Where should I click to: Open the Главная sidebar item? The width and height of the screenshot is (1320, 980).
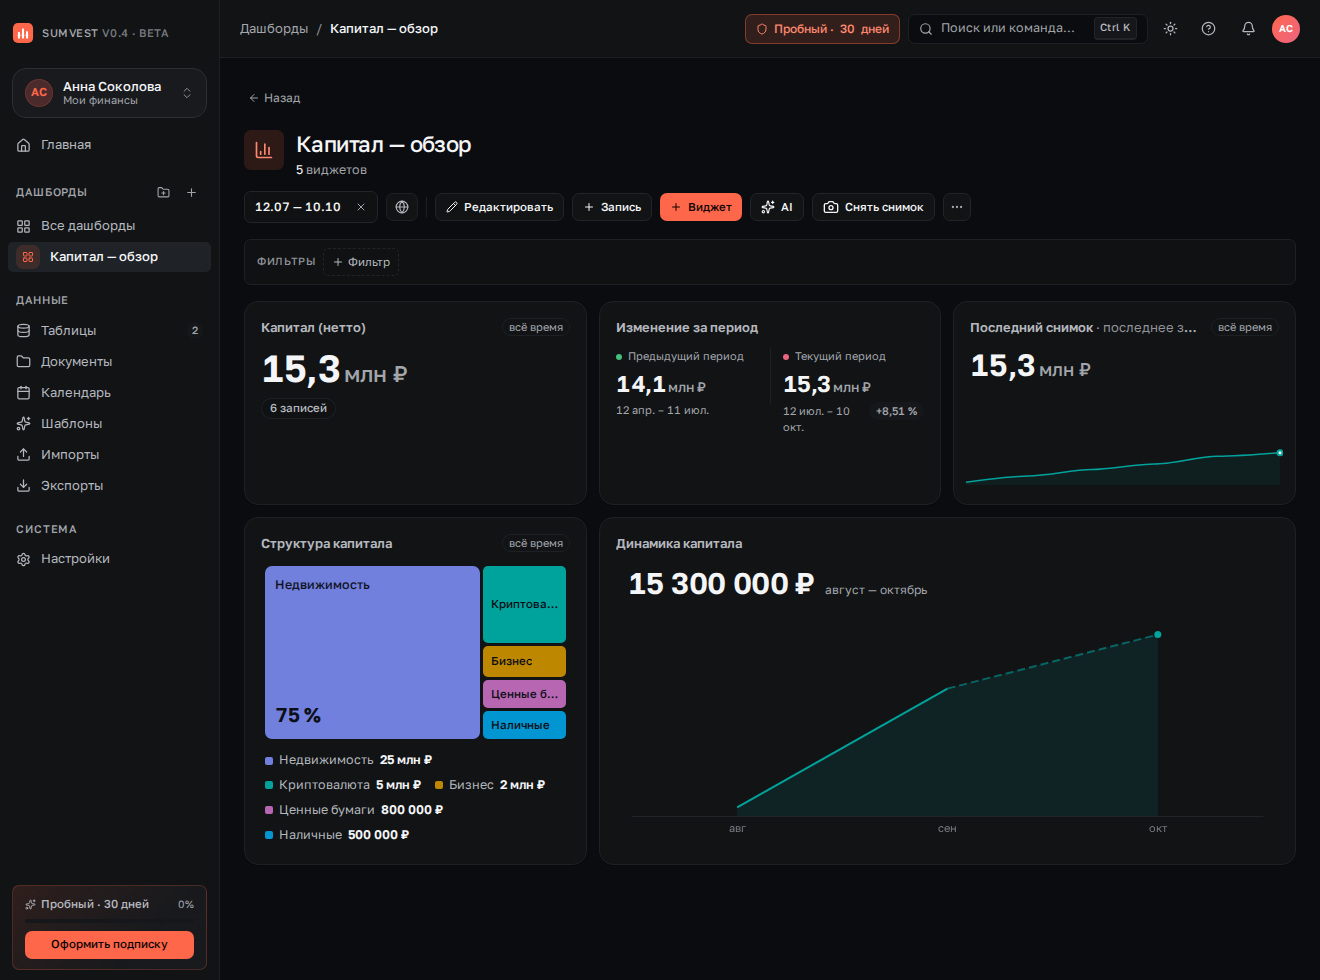point(109,145)
